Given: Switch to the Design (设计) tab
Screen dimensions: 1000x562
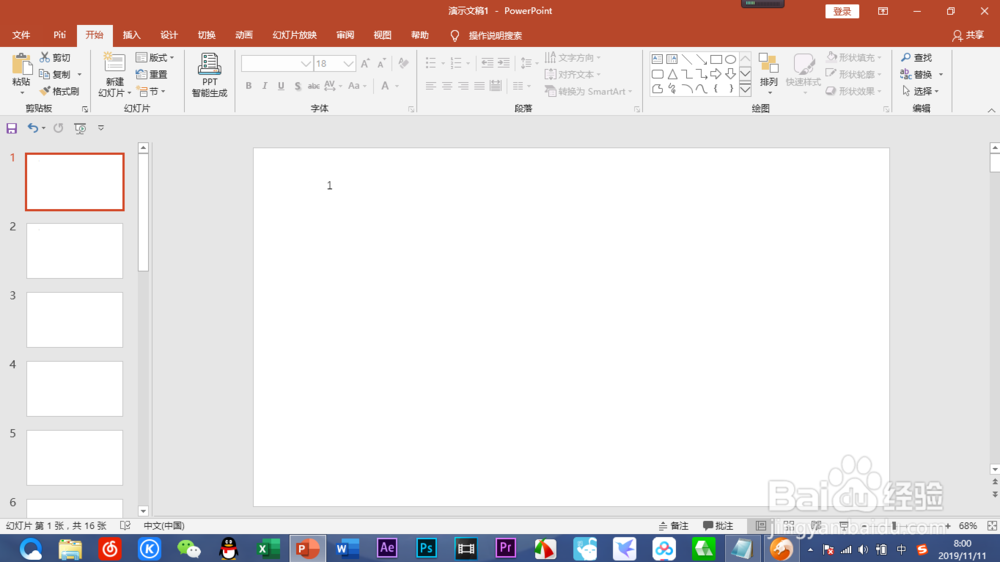Looking at the screenshot, I should [x=169, y=35].
